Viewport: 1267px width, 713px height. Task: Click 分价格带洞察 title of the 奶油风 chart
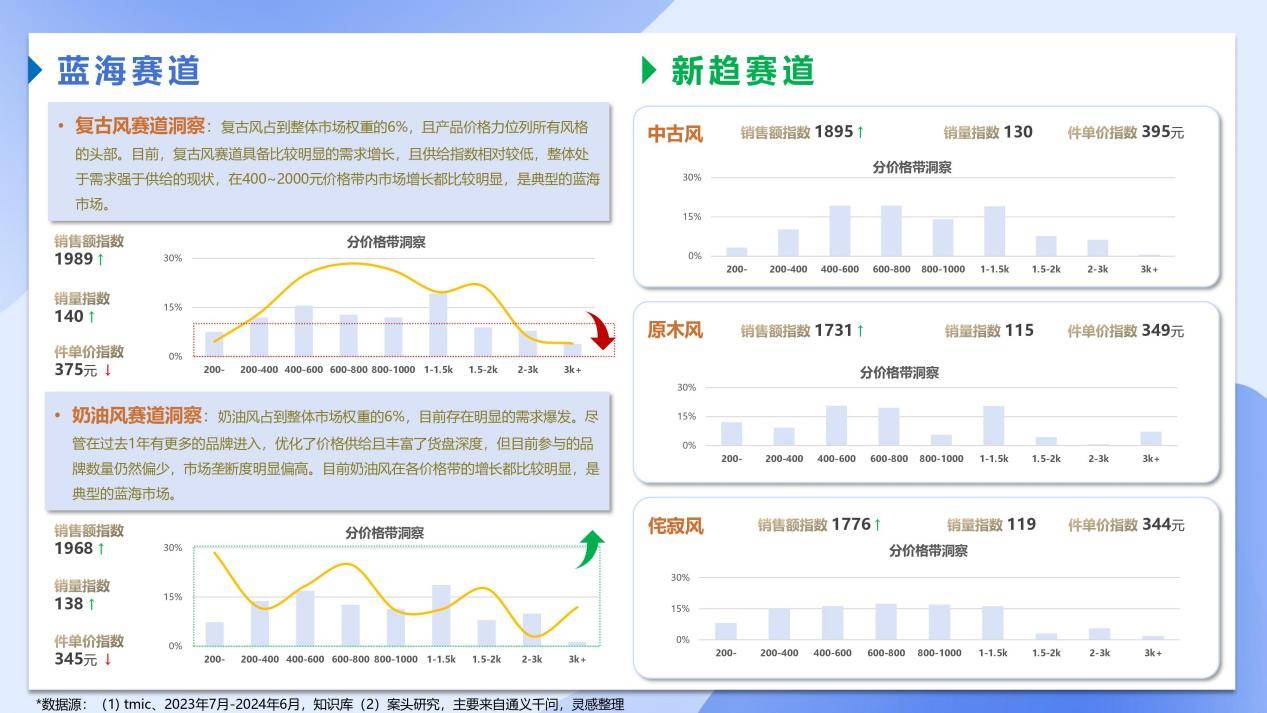click(x=385, y=533)
